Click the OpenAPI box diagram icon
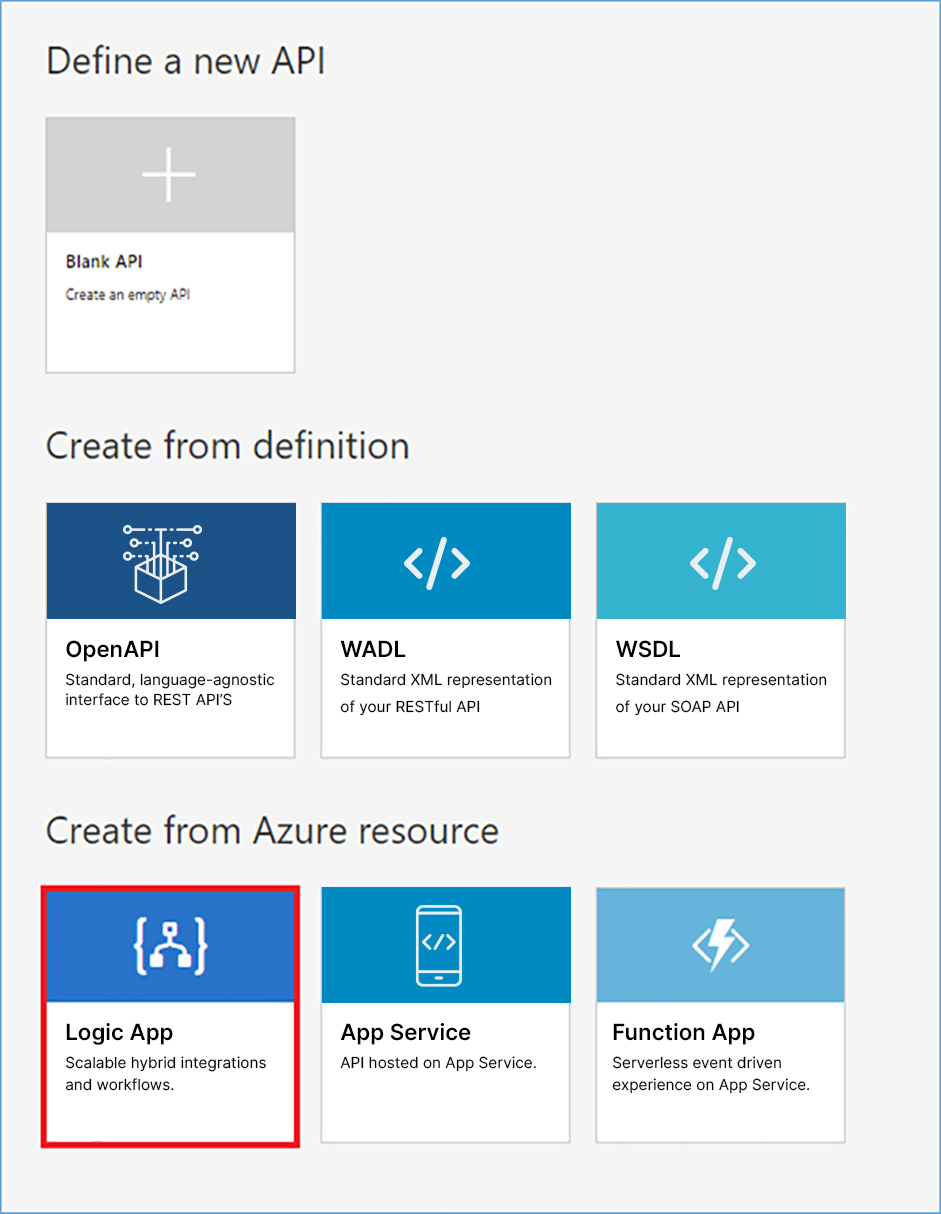The image size is (941, 1214). (161, 563)
